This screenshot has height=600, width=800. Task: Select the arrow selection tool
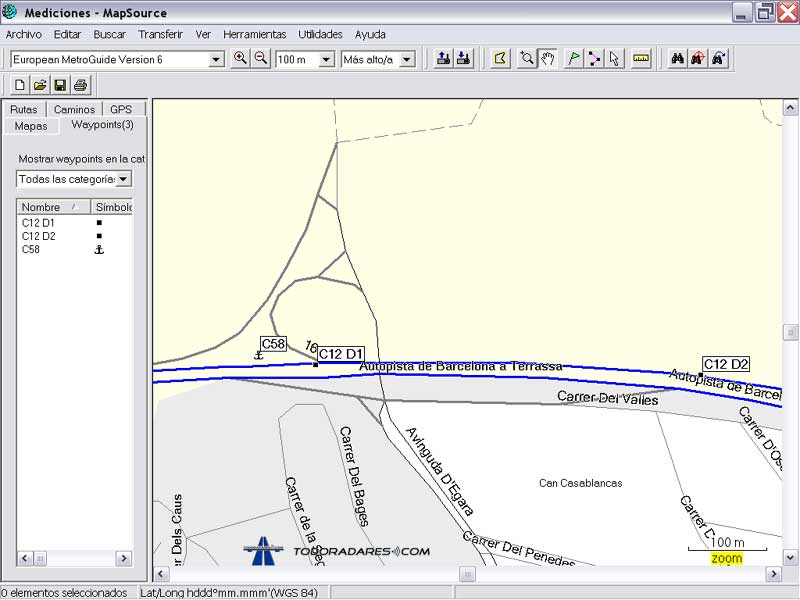[614, 59]
